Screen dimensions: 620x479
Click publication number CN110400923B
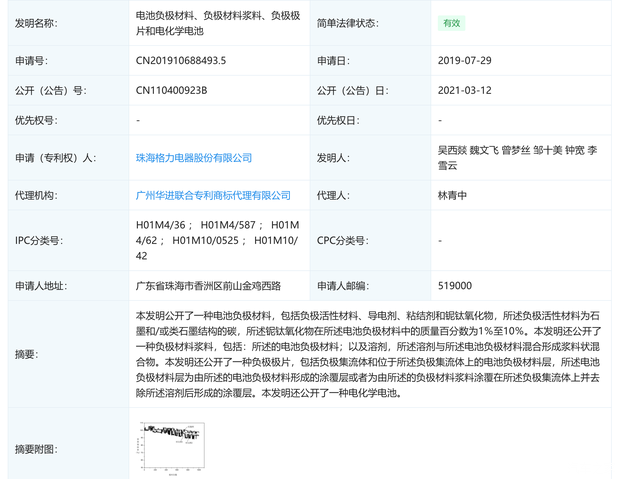click(x=171, y=91)
